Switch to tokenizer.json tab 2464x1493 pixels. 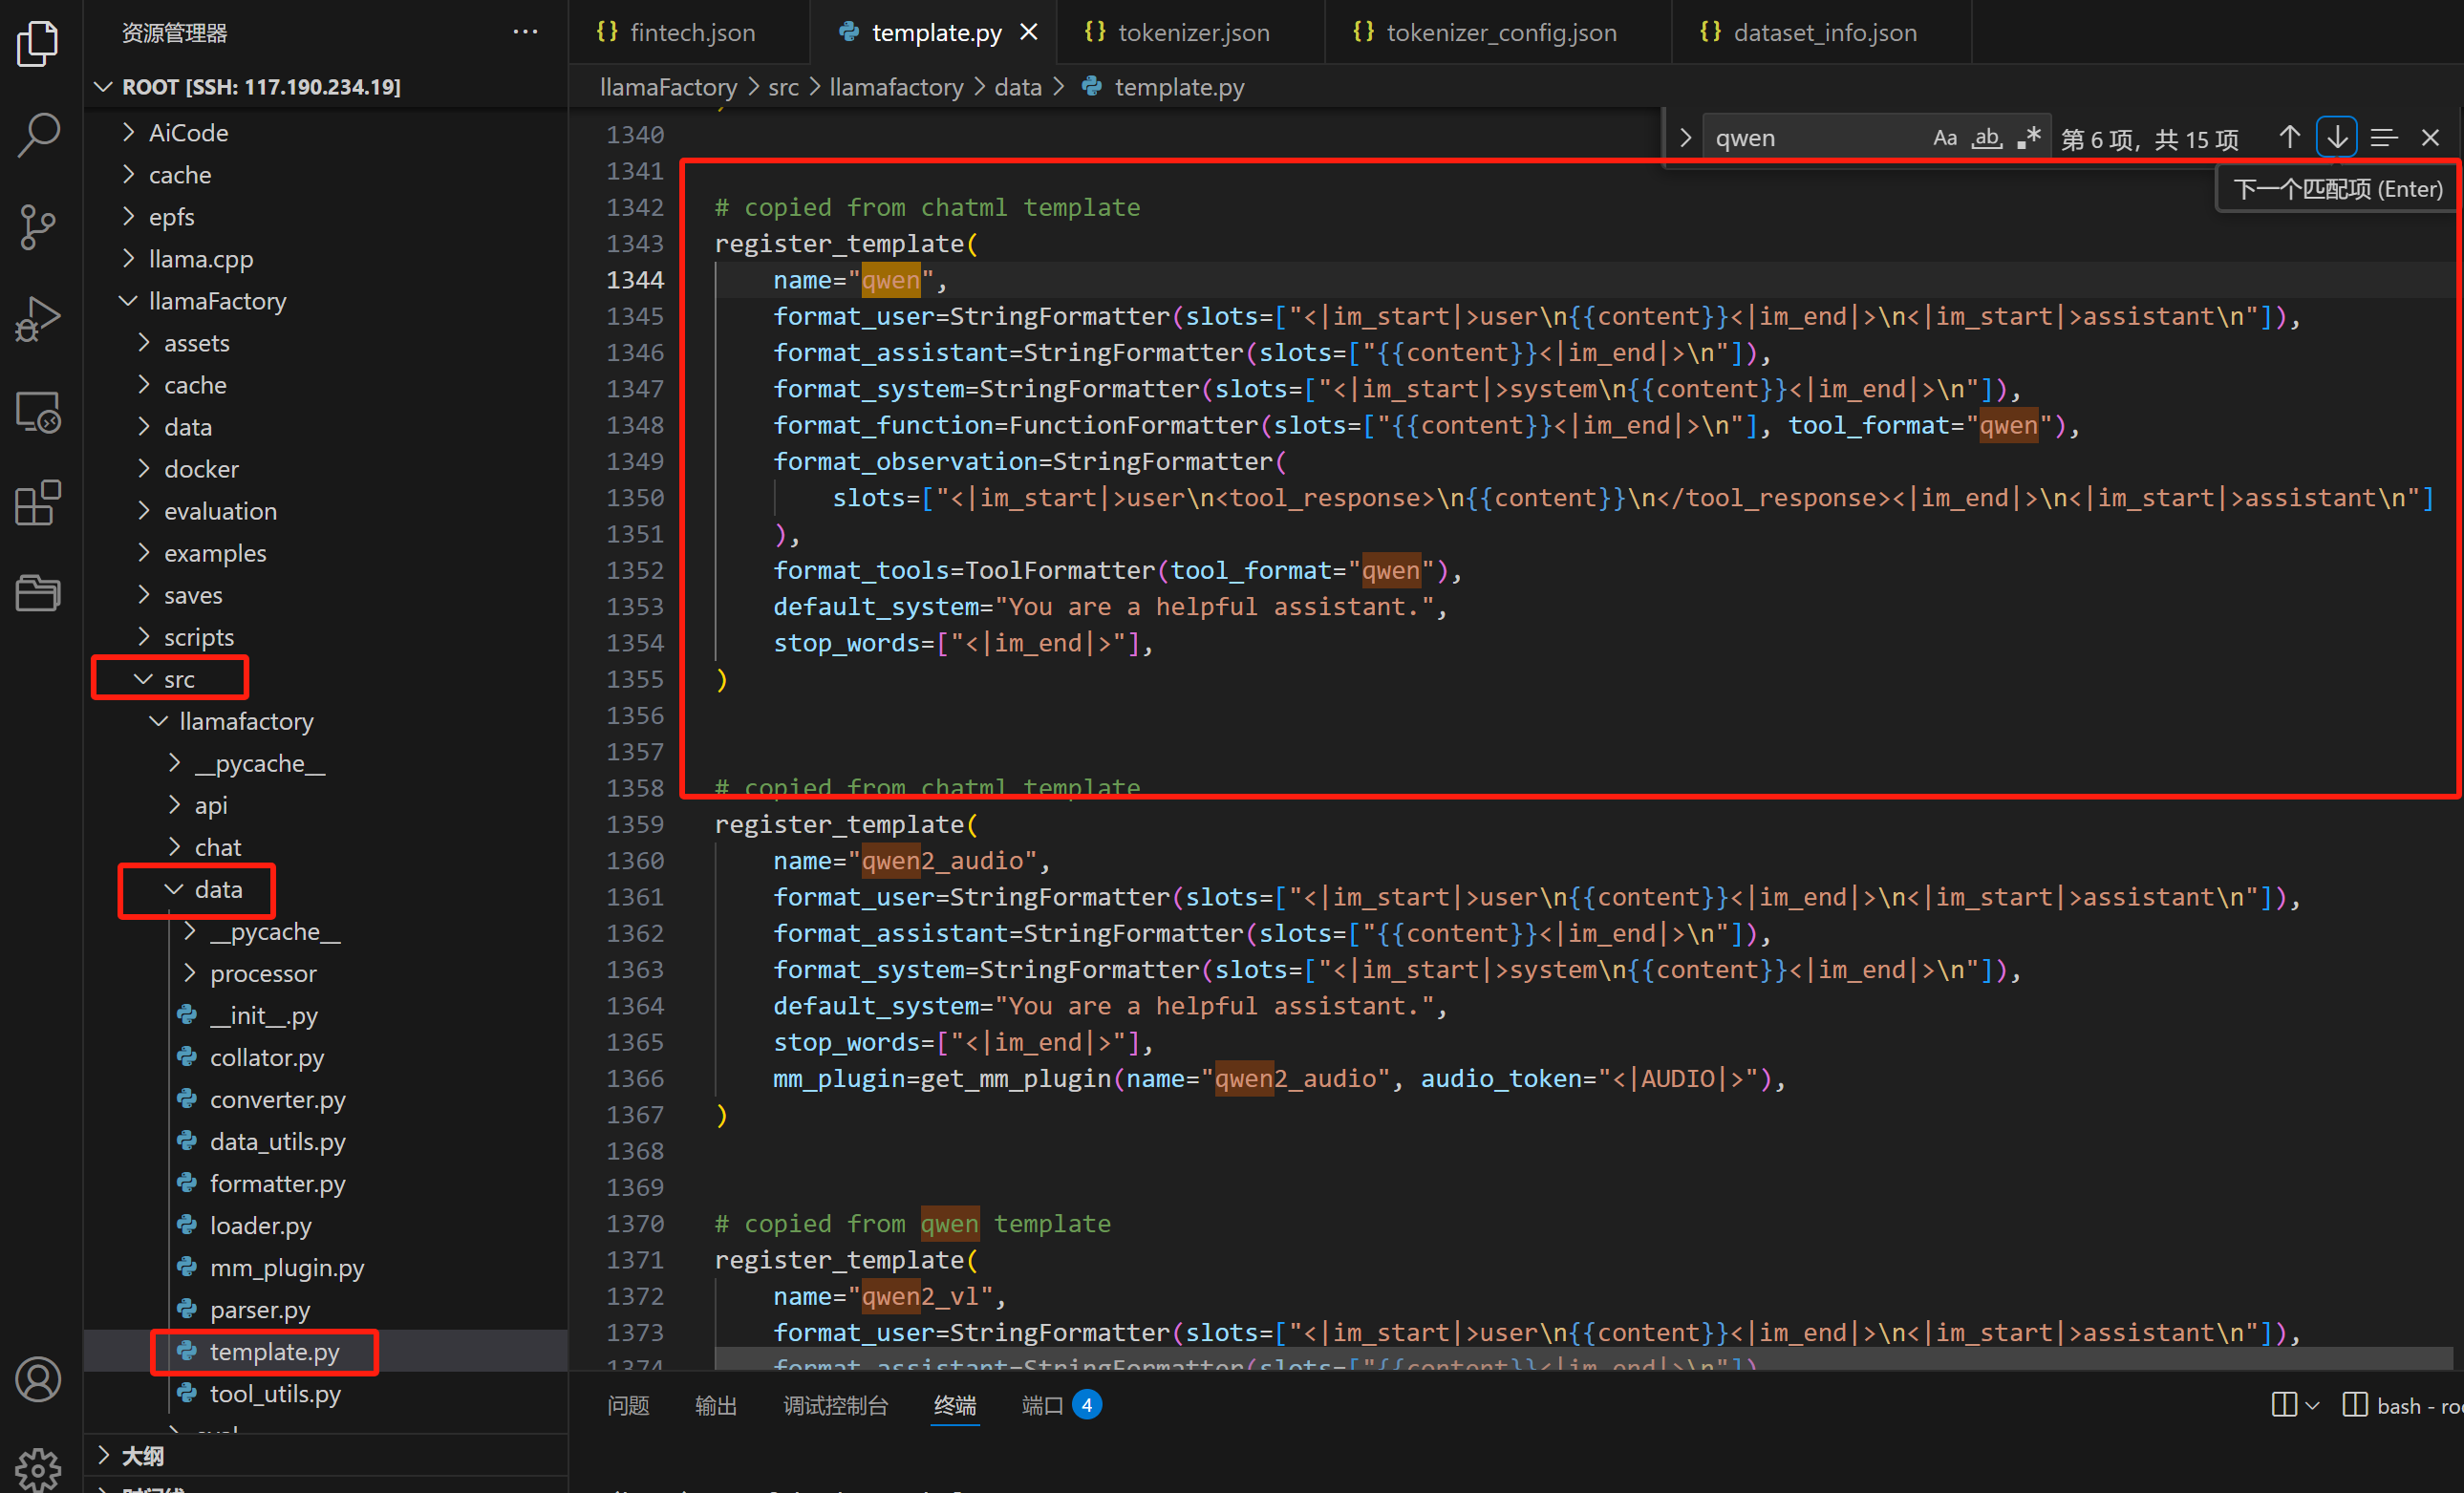point(1192,32)
